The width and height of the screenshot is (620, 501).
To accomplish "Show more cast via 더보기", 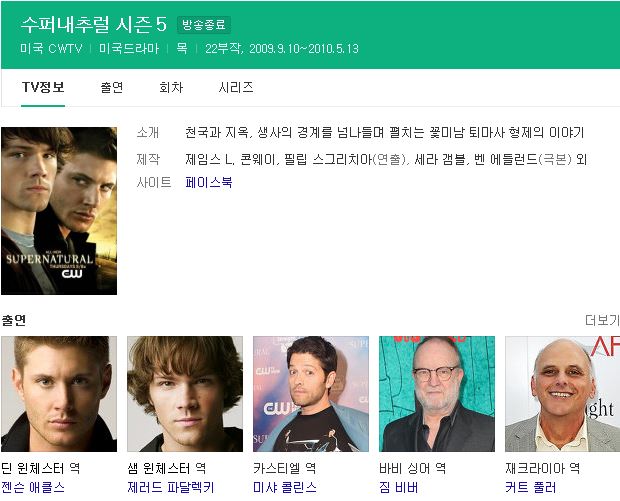I will [x=602, y=320].
